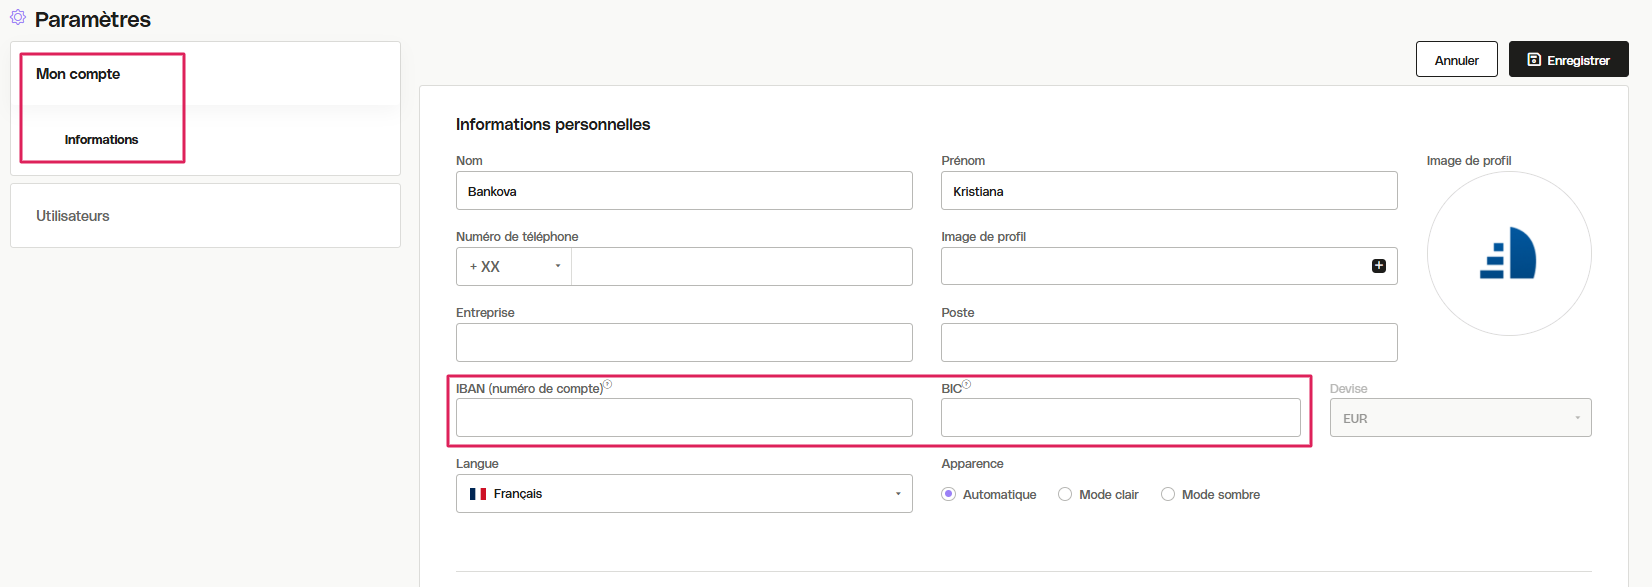Click the IBAN account number field
The width and height of the screenshot is (1652, 587).
click(684, 418)
